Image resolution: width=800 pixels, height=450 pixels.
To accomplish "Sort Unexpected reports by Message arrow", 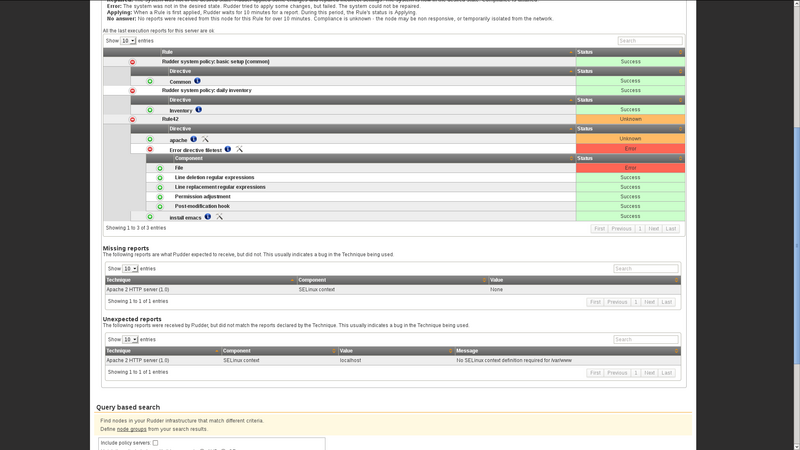I will 677,351.
